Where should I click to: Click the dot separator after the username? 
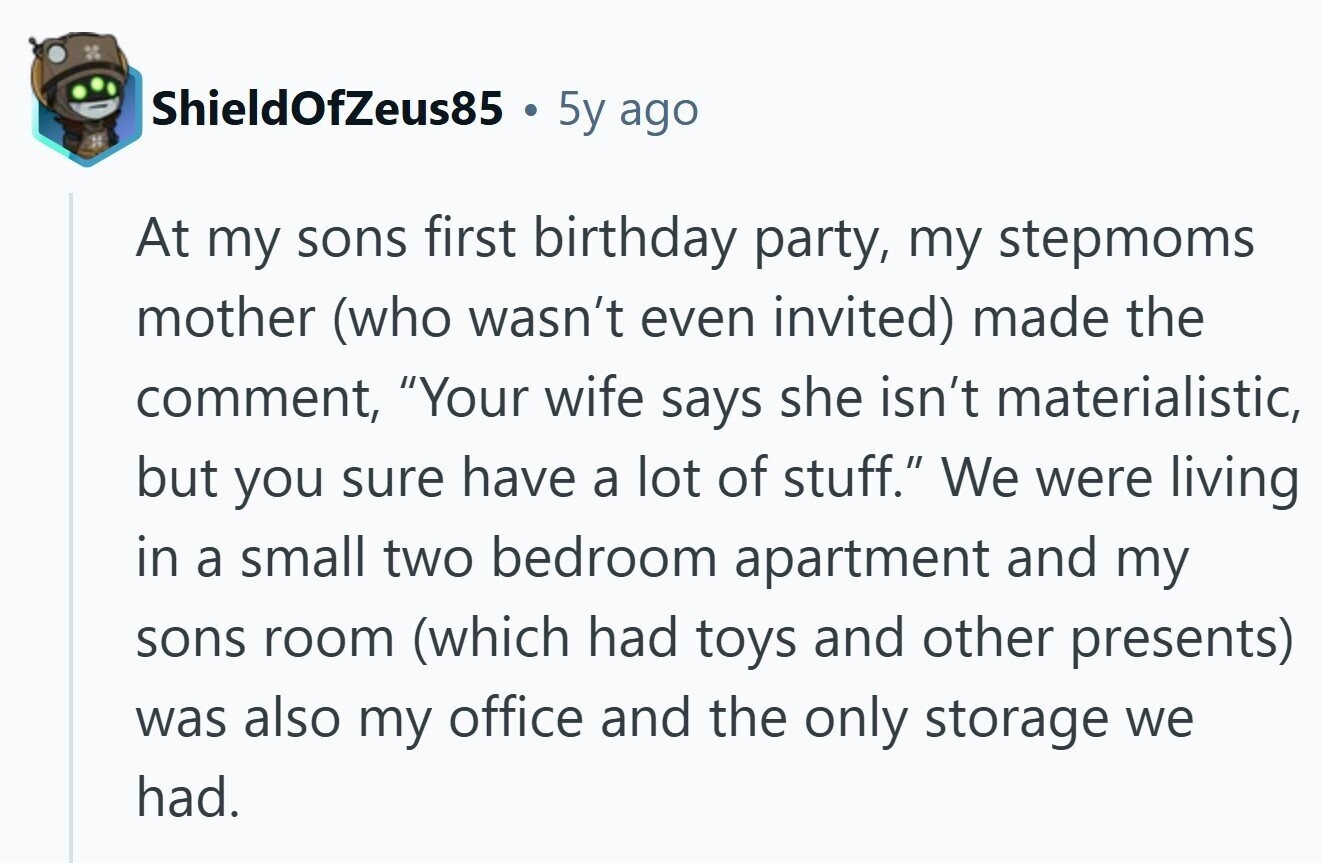click(x=530, y=111)
